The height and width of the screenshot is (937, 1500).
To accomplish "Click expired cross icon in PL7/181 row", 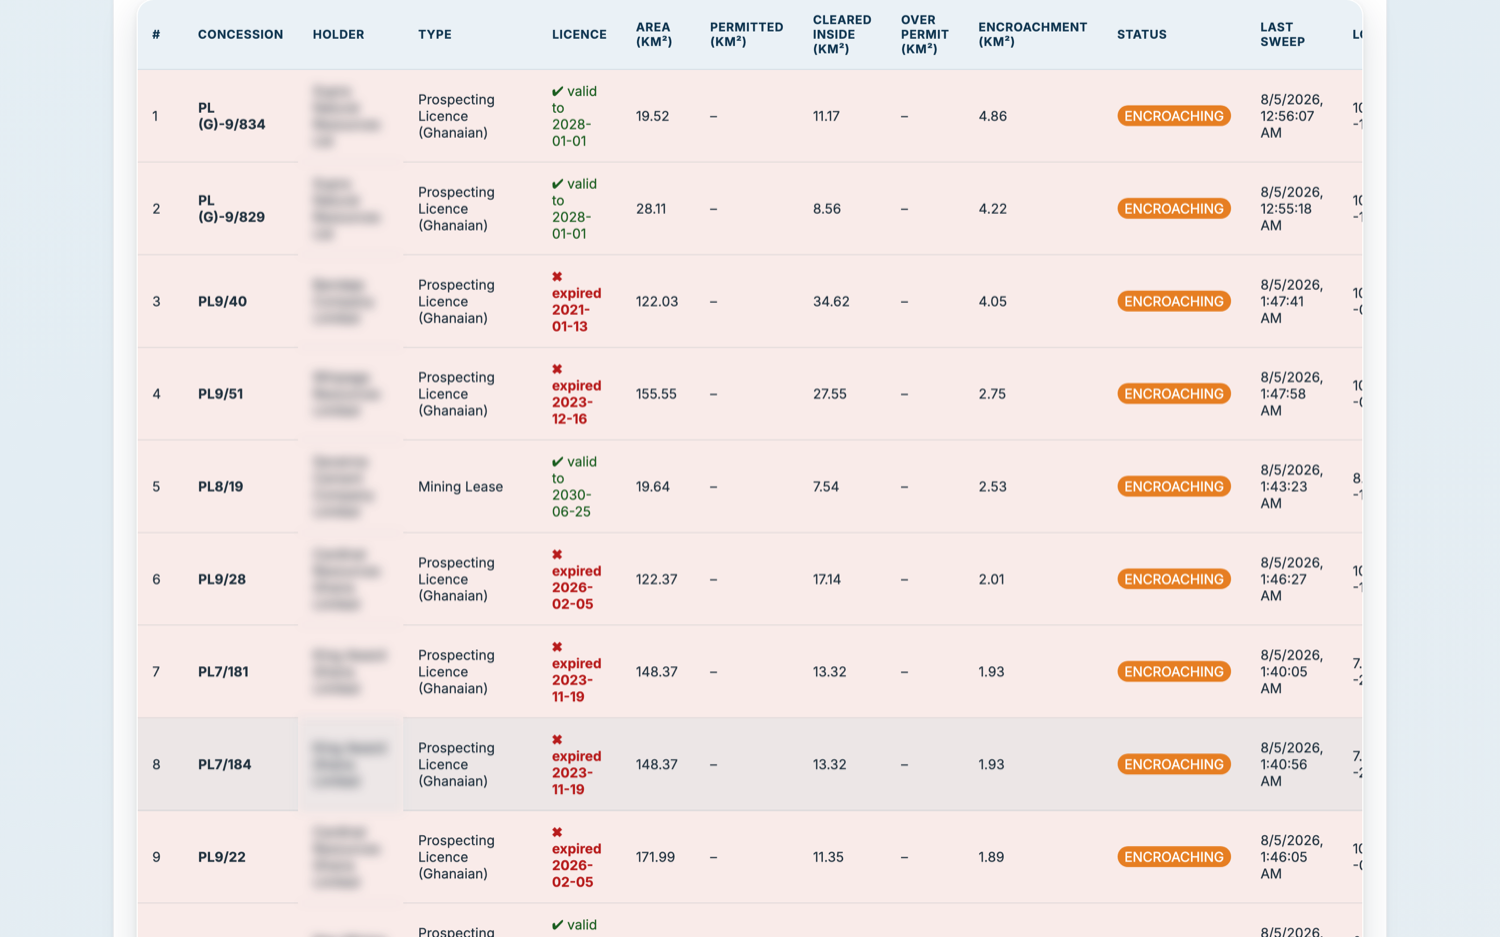I will (x=557, y=647).
